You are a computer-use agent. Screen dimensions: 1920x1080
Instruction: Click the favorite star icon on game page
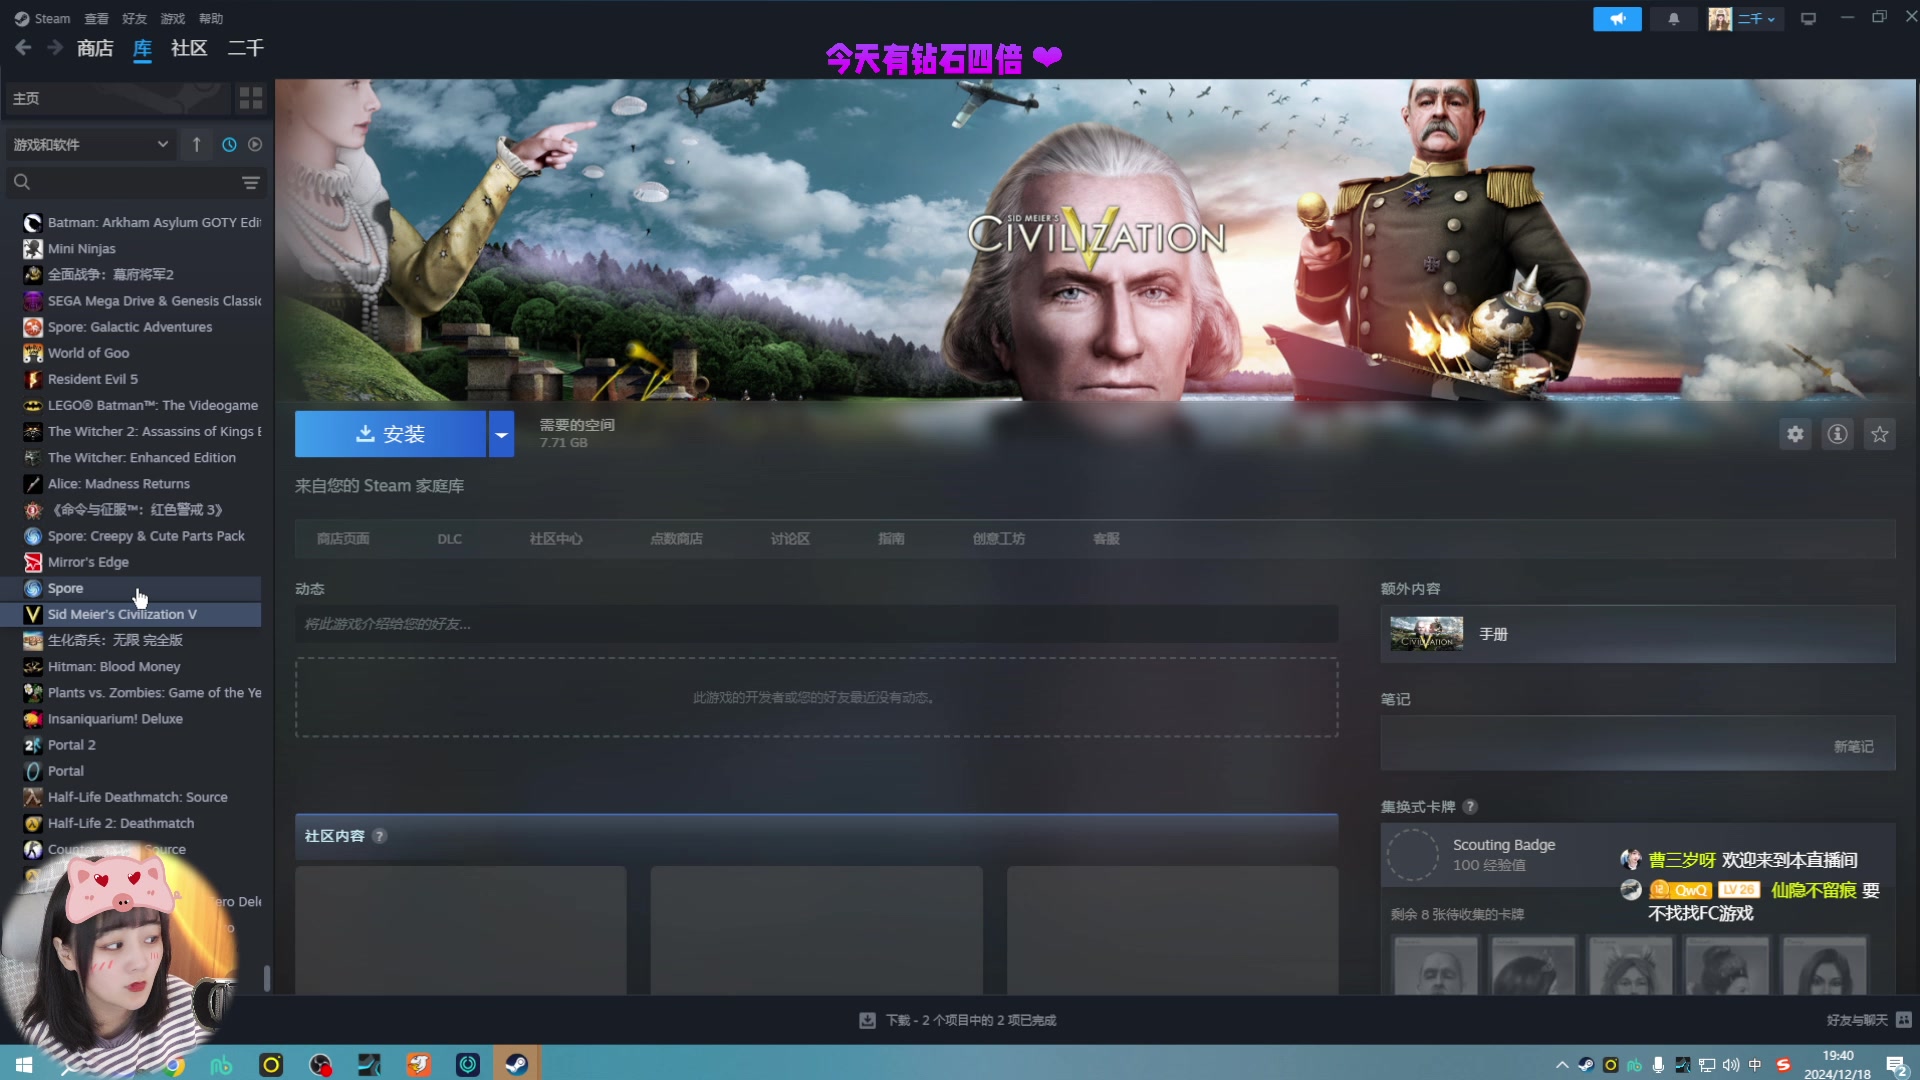1882,434
